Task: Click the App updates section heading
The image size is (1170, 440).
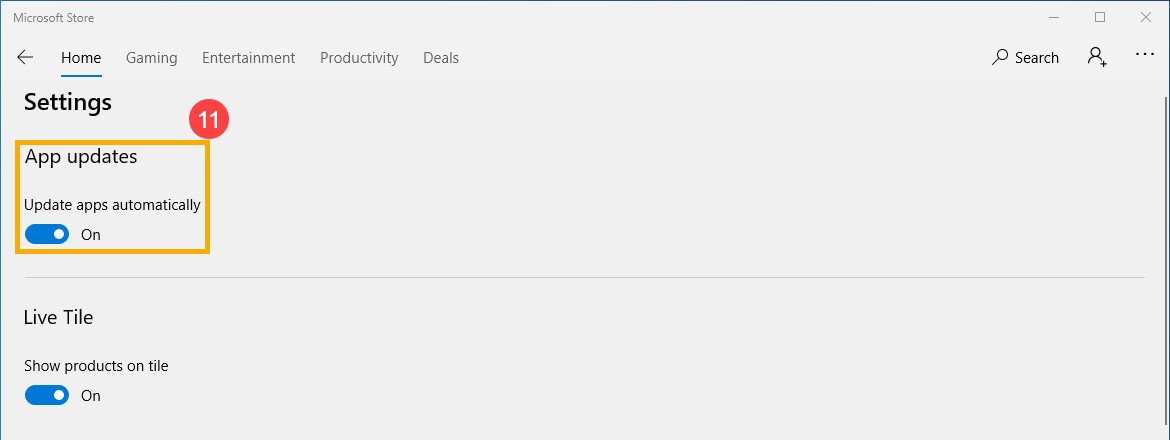Action: 81,157
